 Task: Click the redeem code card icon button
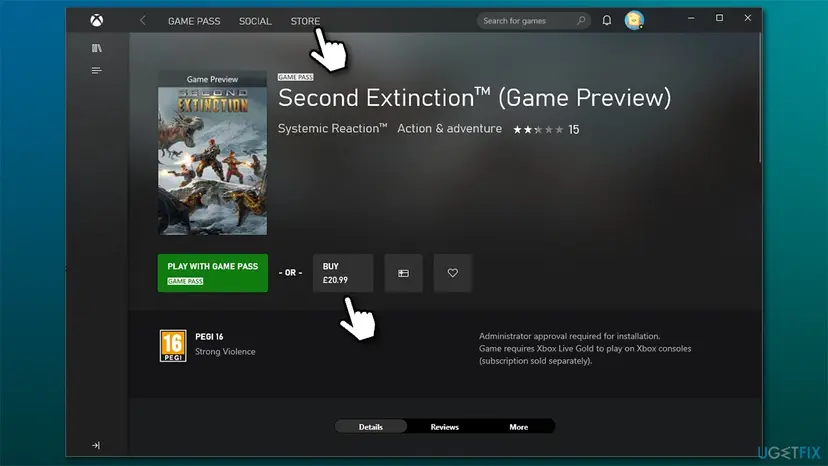coord(403,273)
